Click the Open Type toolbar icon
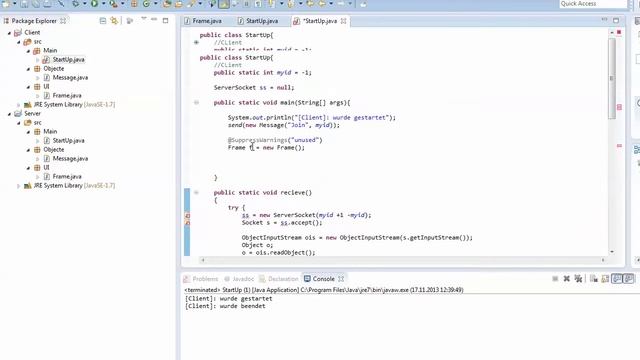The height and width of the screenshot is (360, 640). pos(167,4)
